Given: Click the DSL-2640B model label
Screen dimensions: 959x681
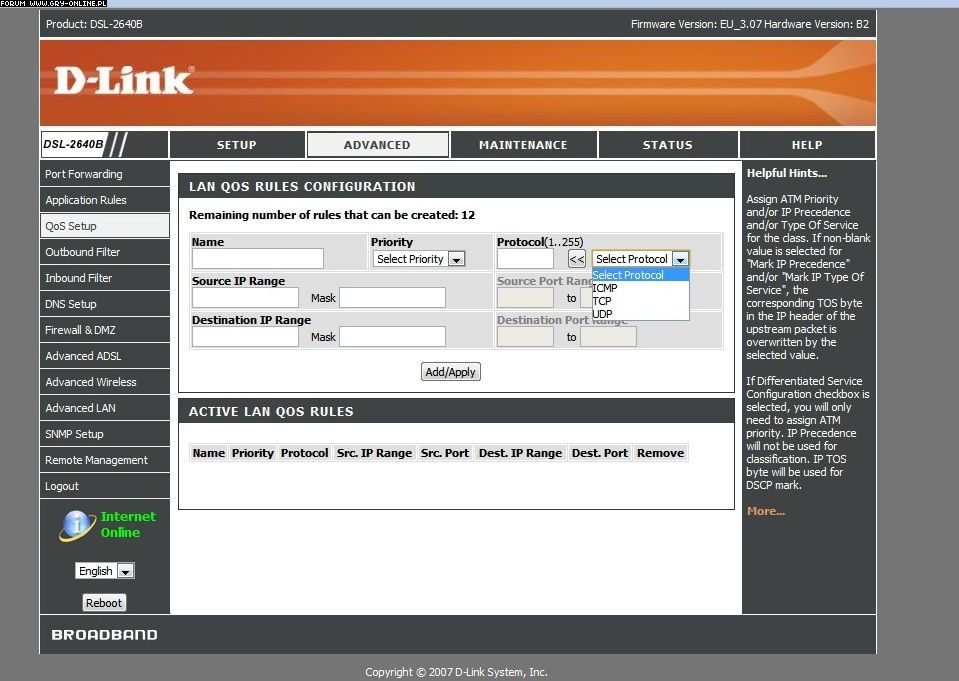Looking at the screenshot, I should [73, 144].
